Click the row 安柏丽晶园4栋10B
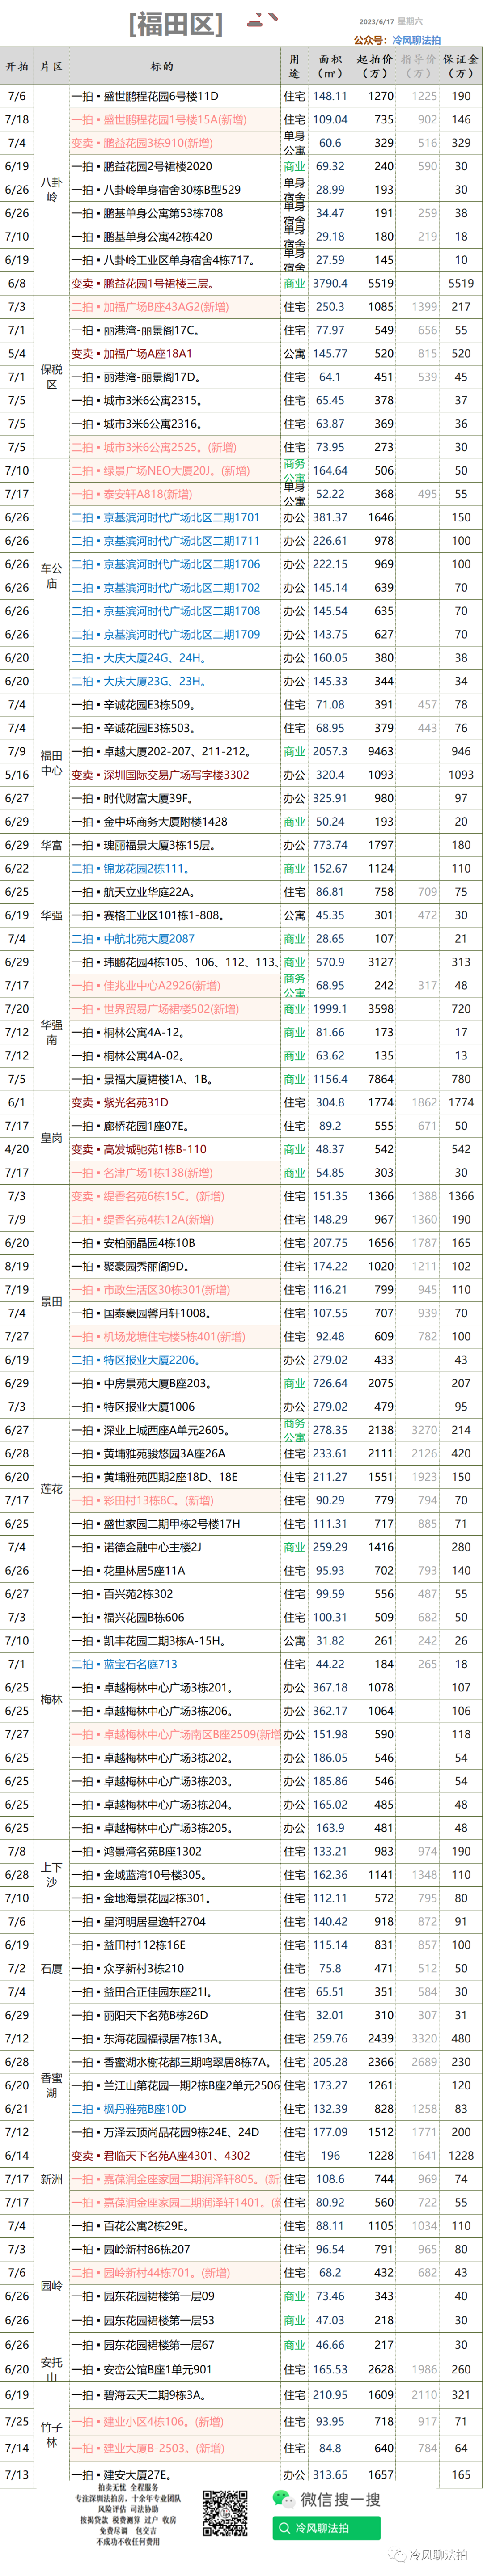Image resolution: width=483 pixels, height=2576 pixels. (x=241, y=1243)
